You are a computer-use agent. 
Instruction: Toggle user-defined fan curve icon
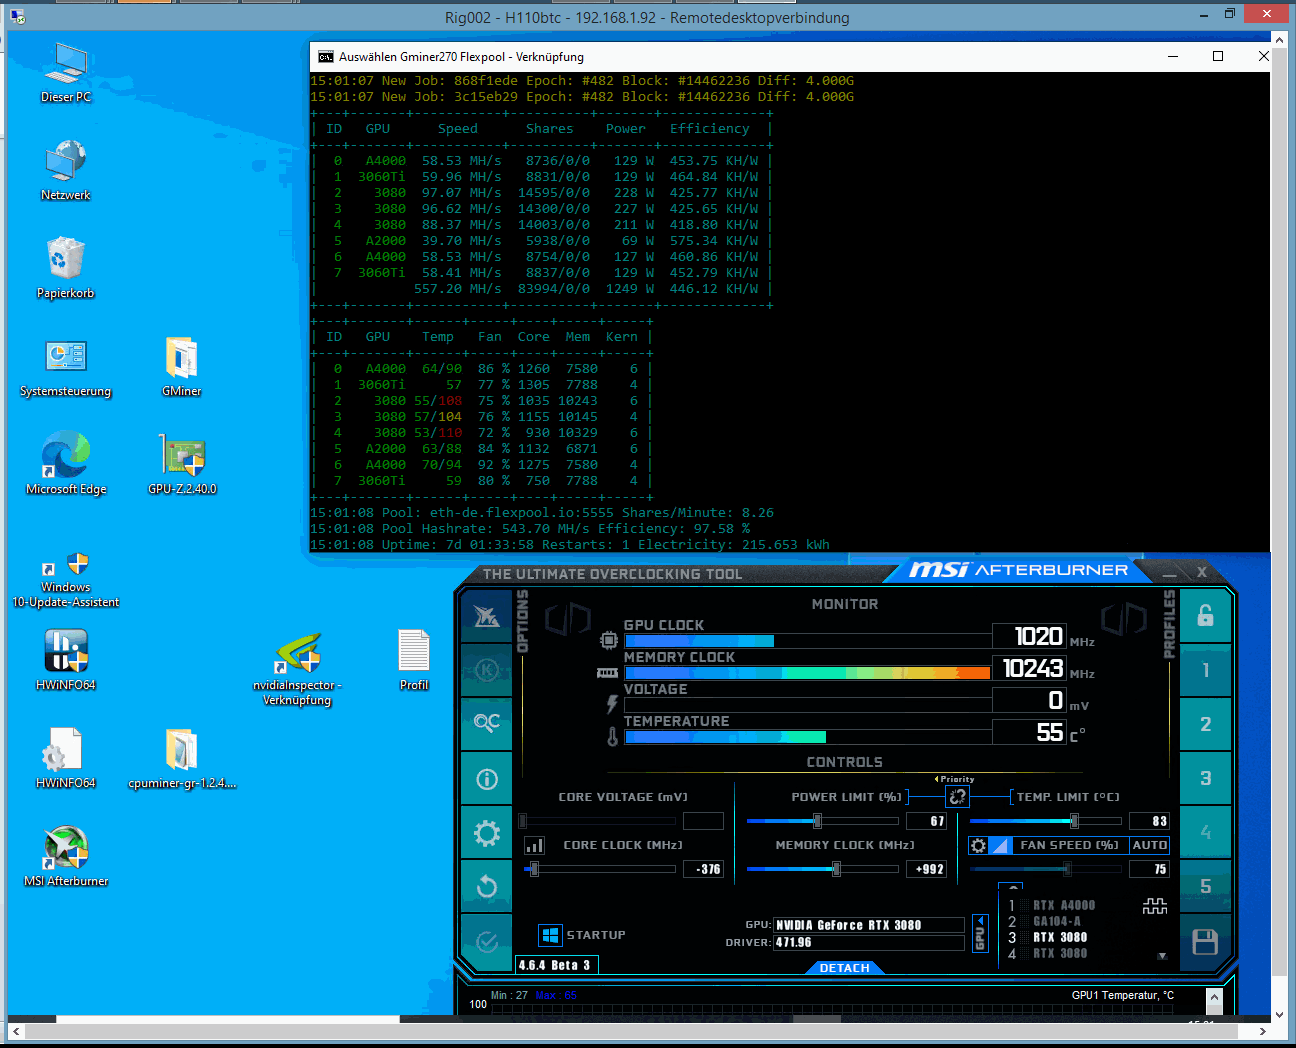(x=999, y=846)
